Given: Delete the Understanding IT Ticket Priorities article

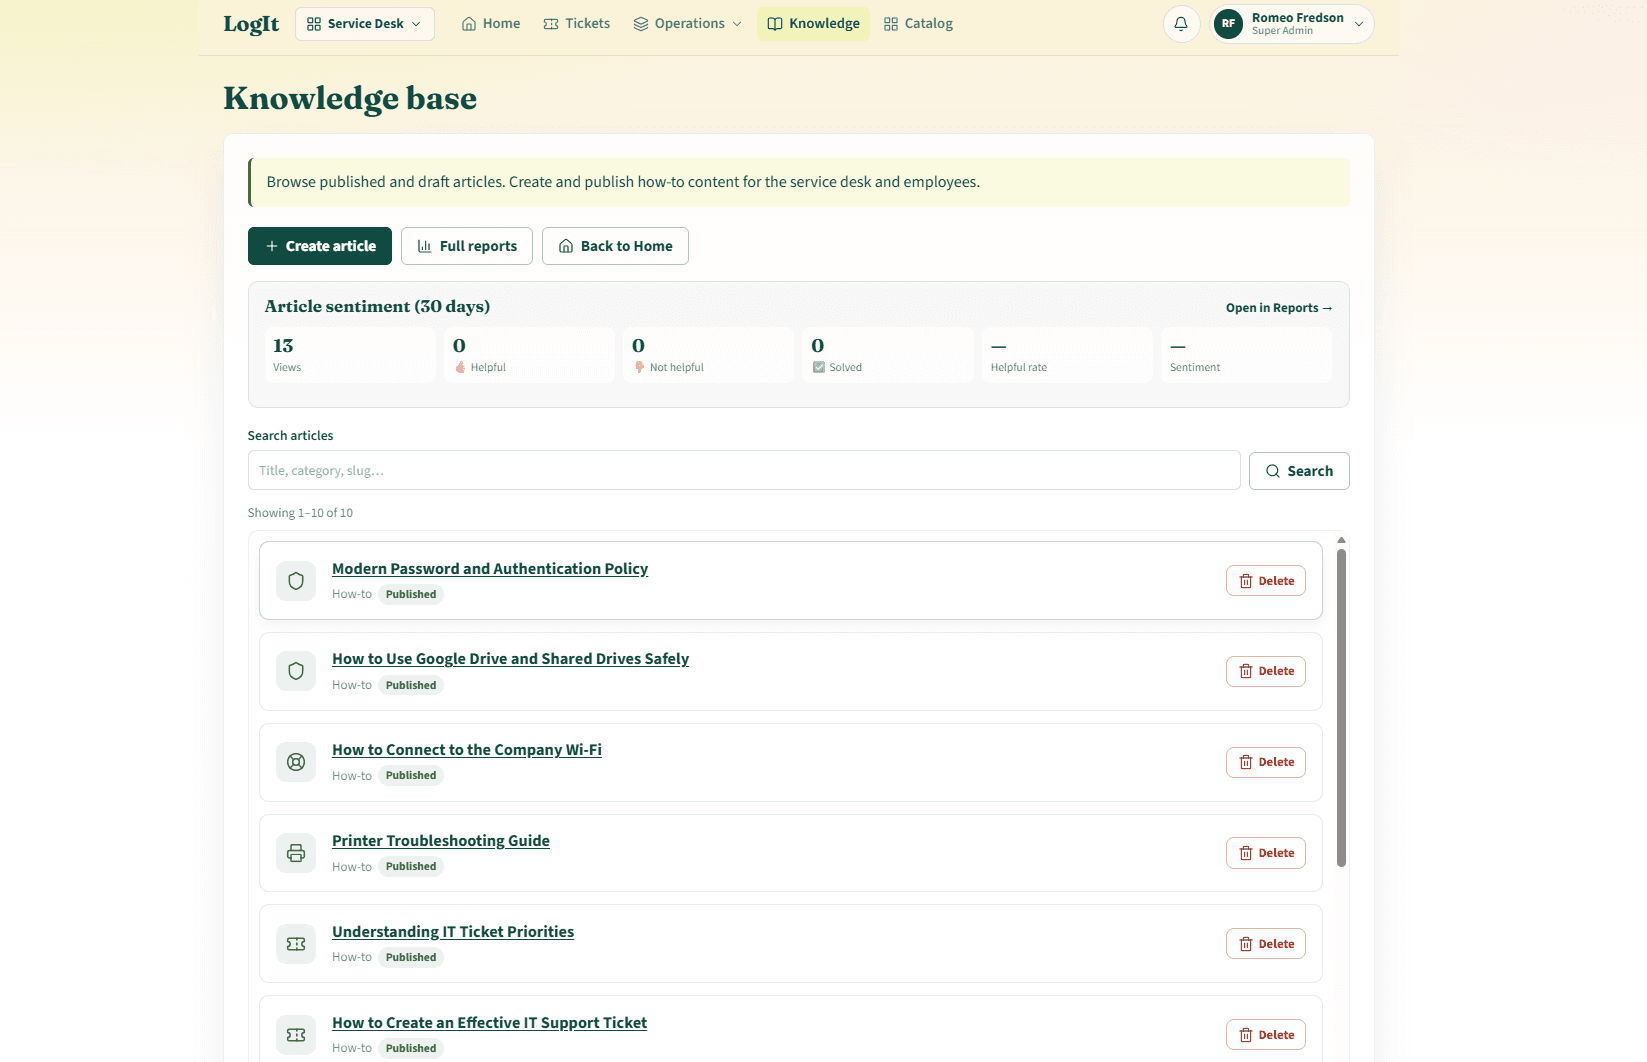Looking at the screenshot, I should (x=1266, y=944).
